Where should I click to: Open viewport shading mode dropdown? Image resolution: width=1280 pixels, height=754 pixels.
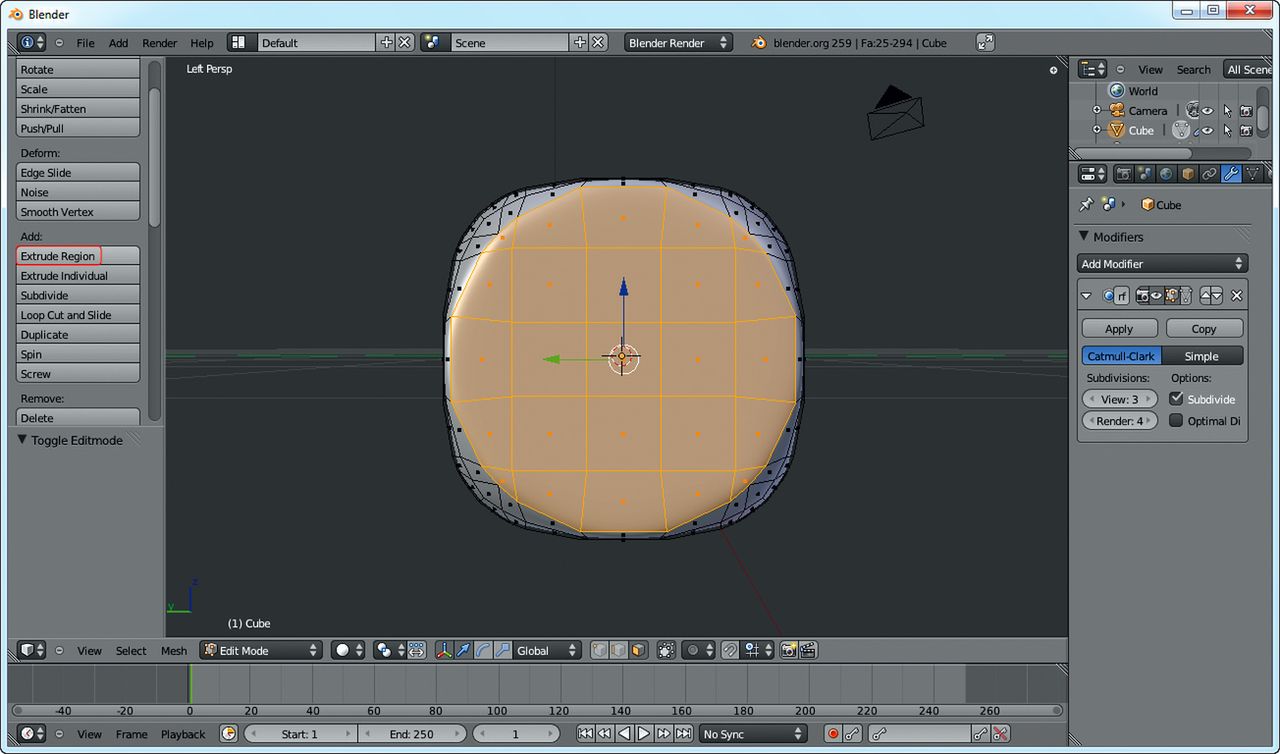[x=348, y=650]
